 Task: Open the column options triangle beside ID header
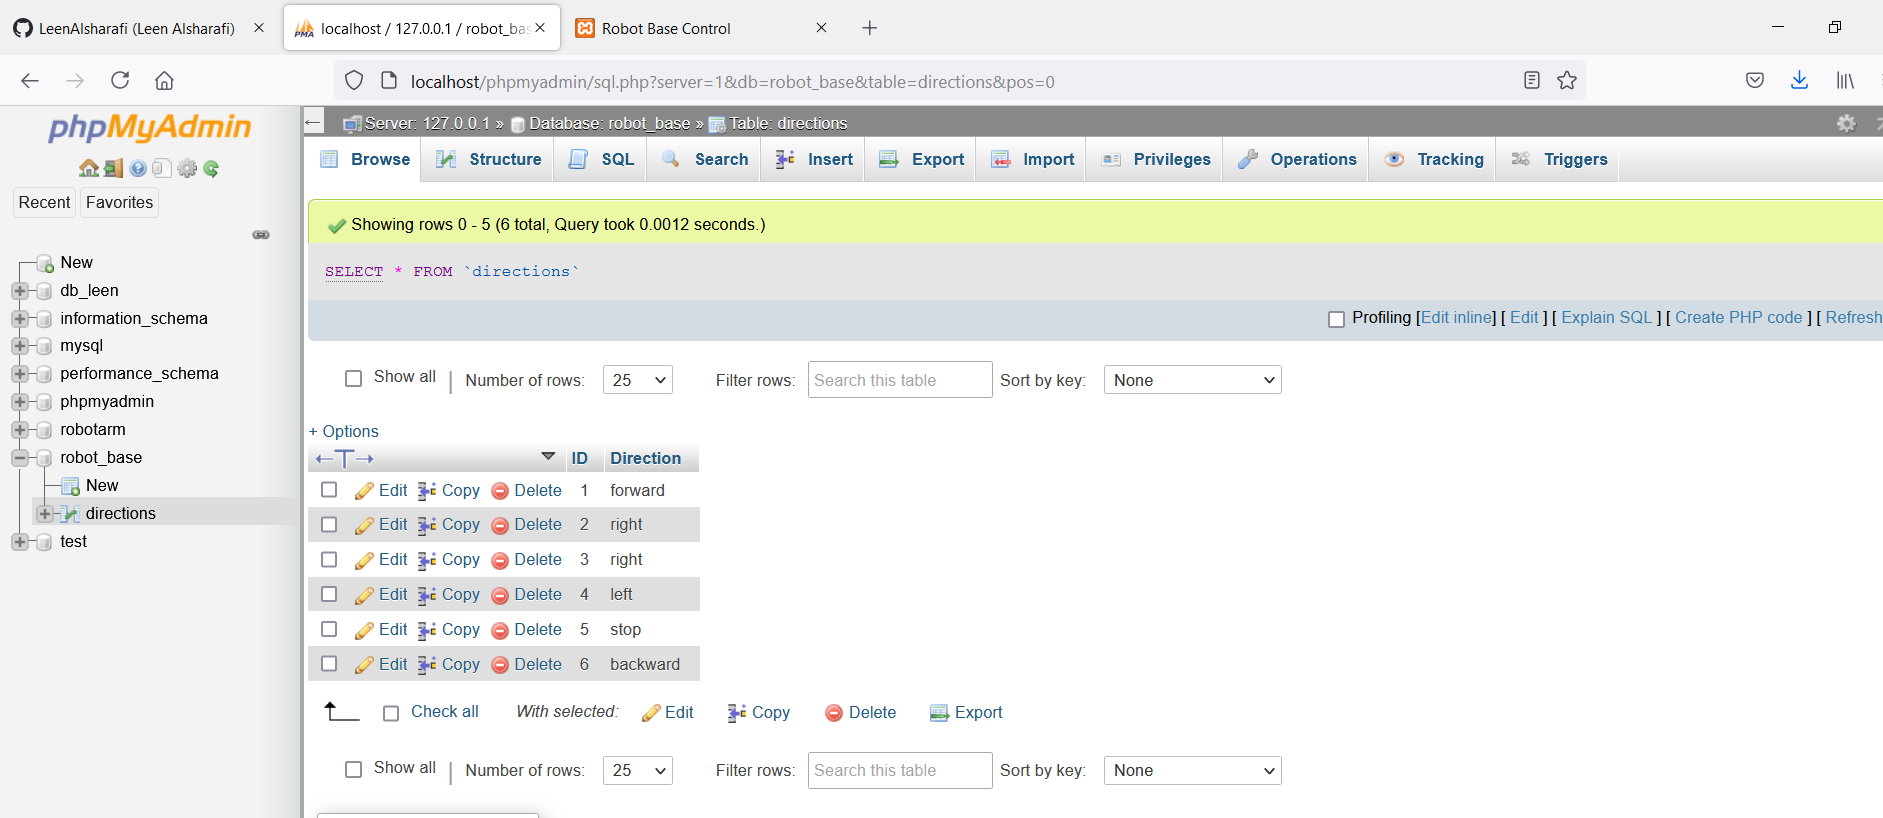click(x=548, y=456)
